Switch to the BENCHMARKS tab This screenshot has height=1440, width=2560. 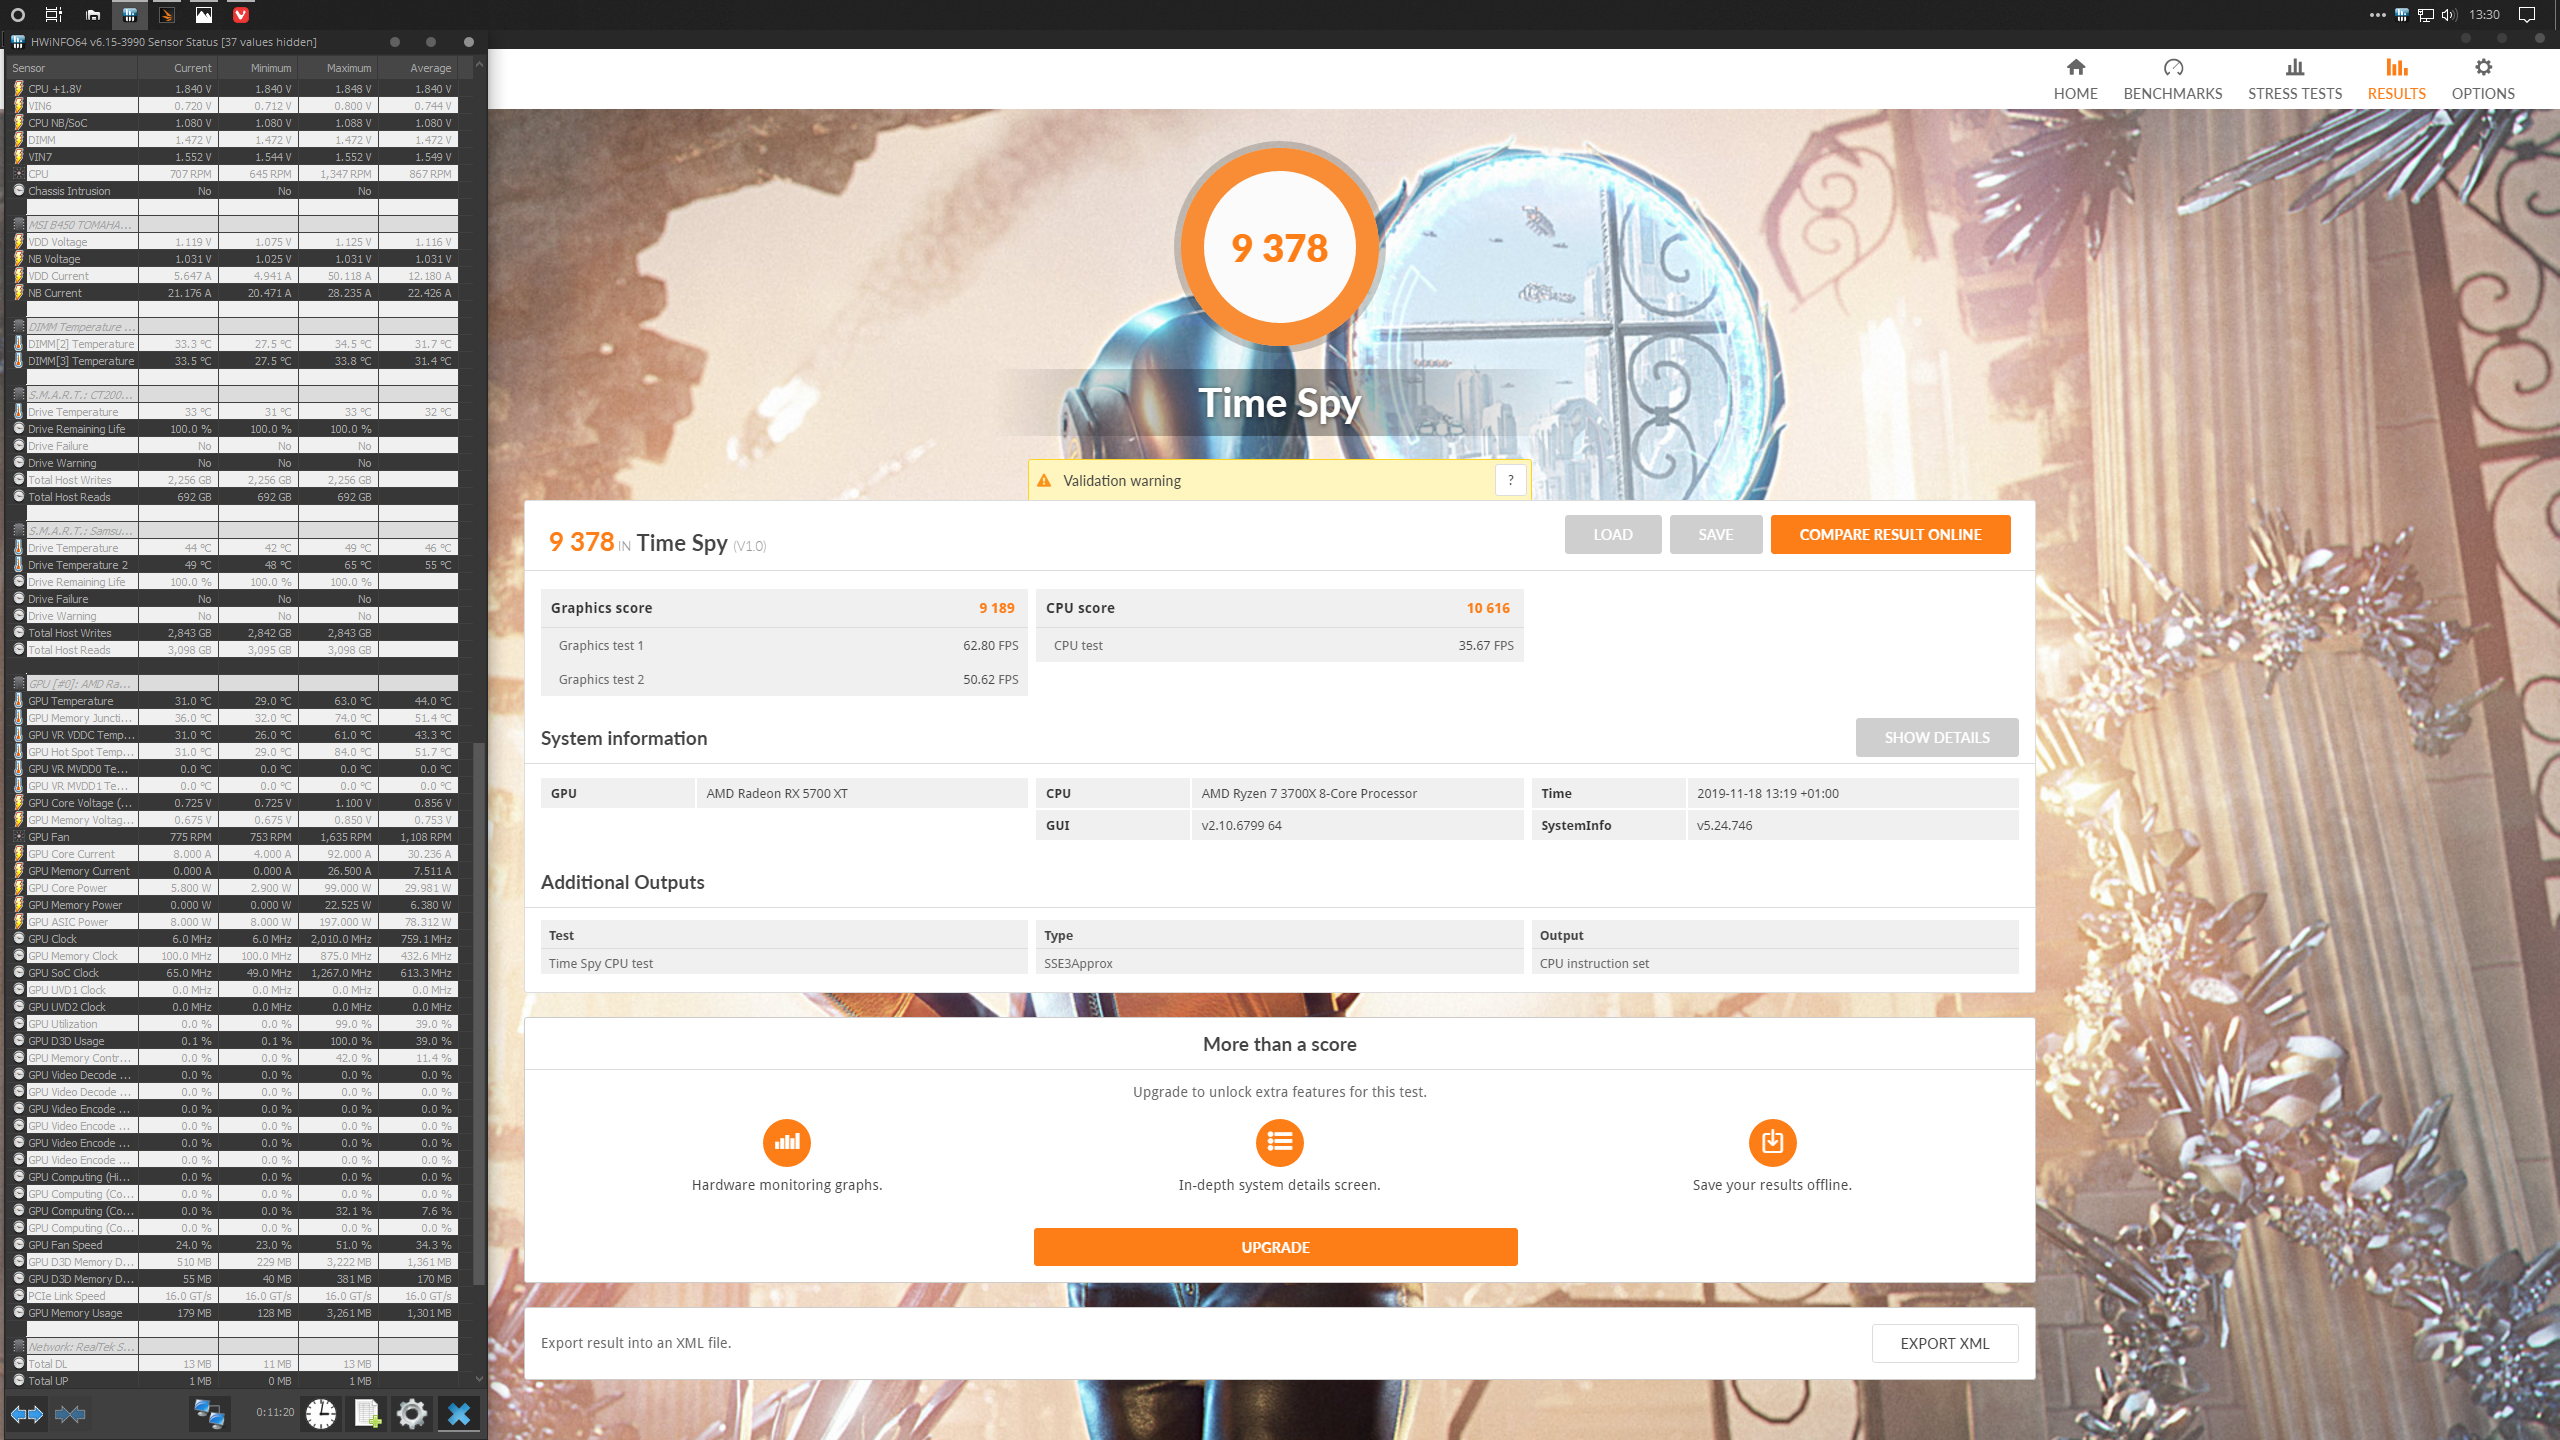(x=2172, y=79)
